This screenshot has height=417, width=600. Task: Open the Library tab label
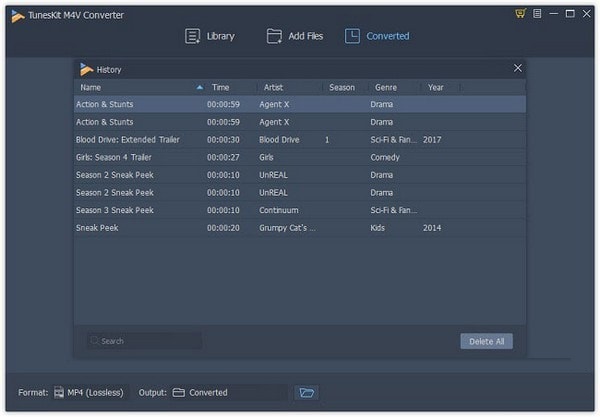point(221,36)
